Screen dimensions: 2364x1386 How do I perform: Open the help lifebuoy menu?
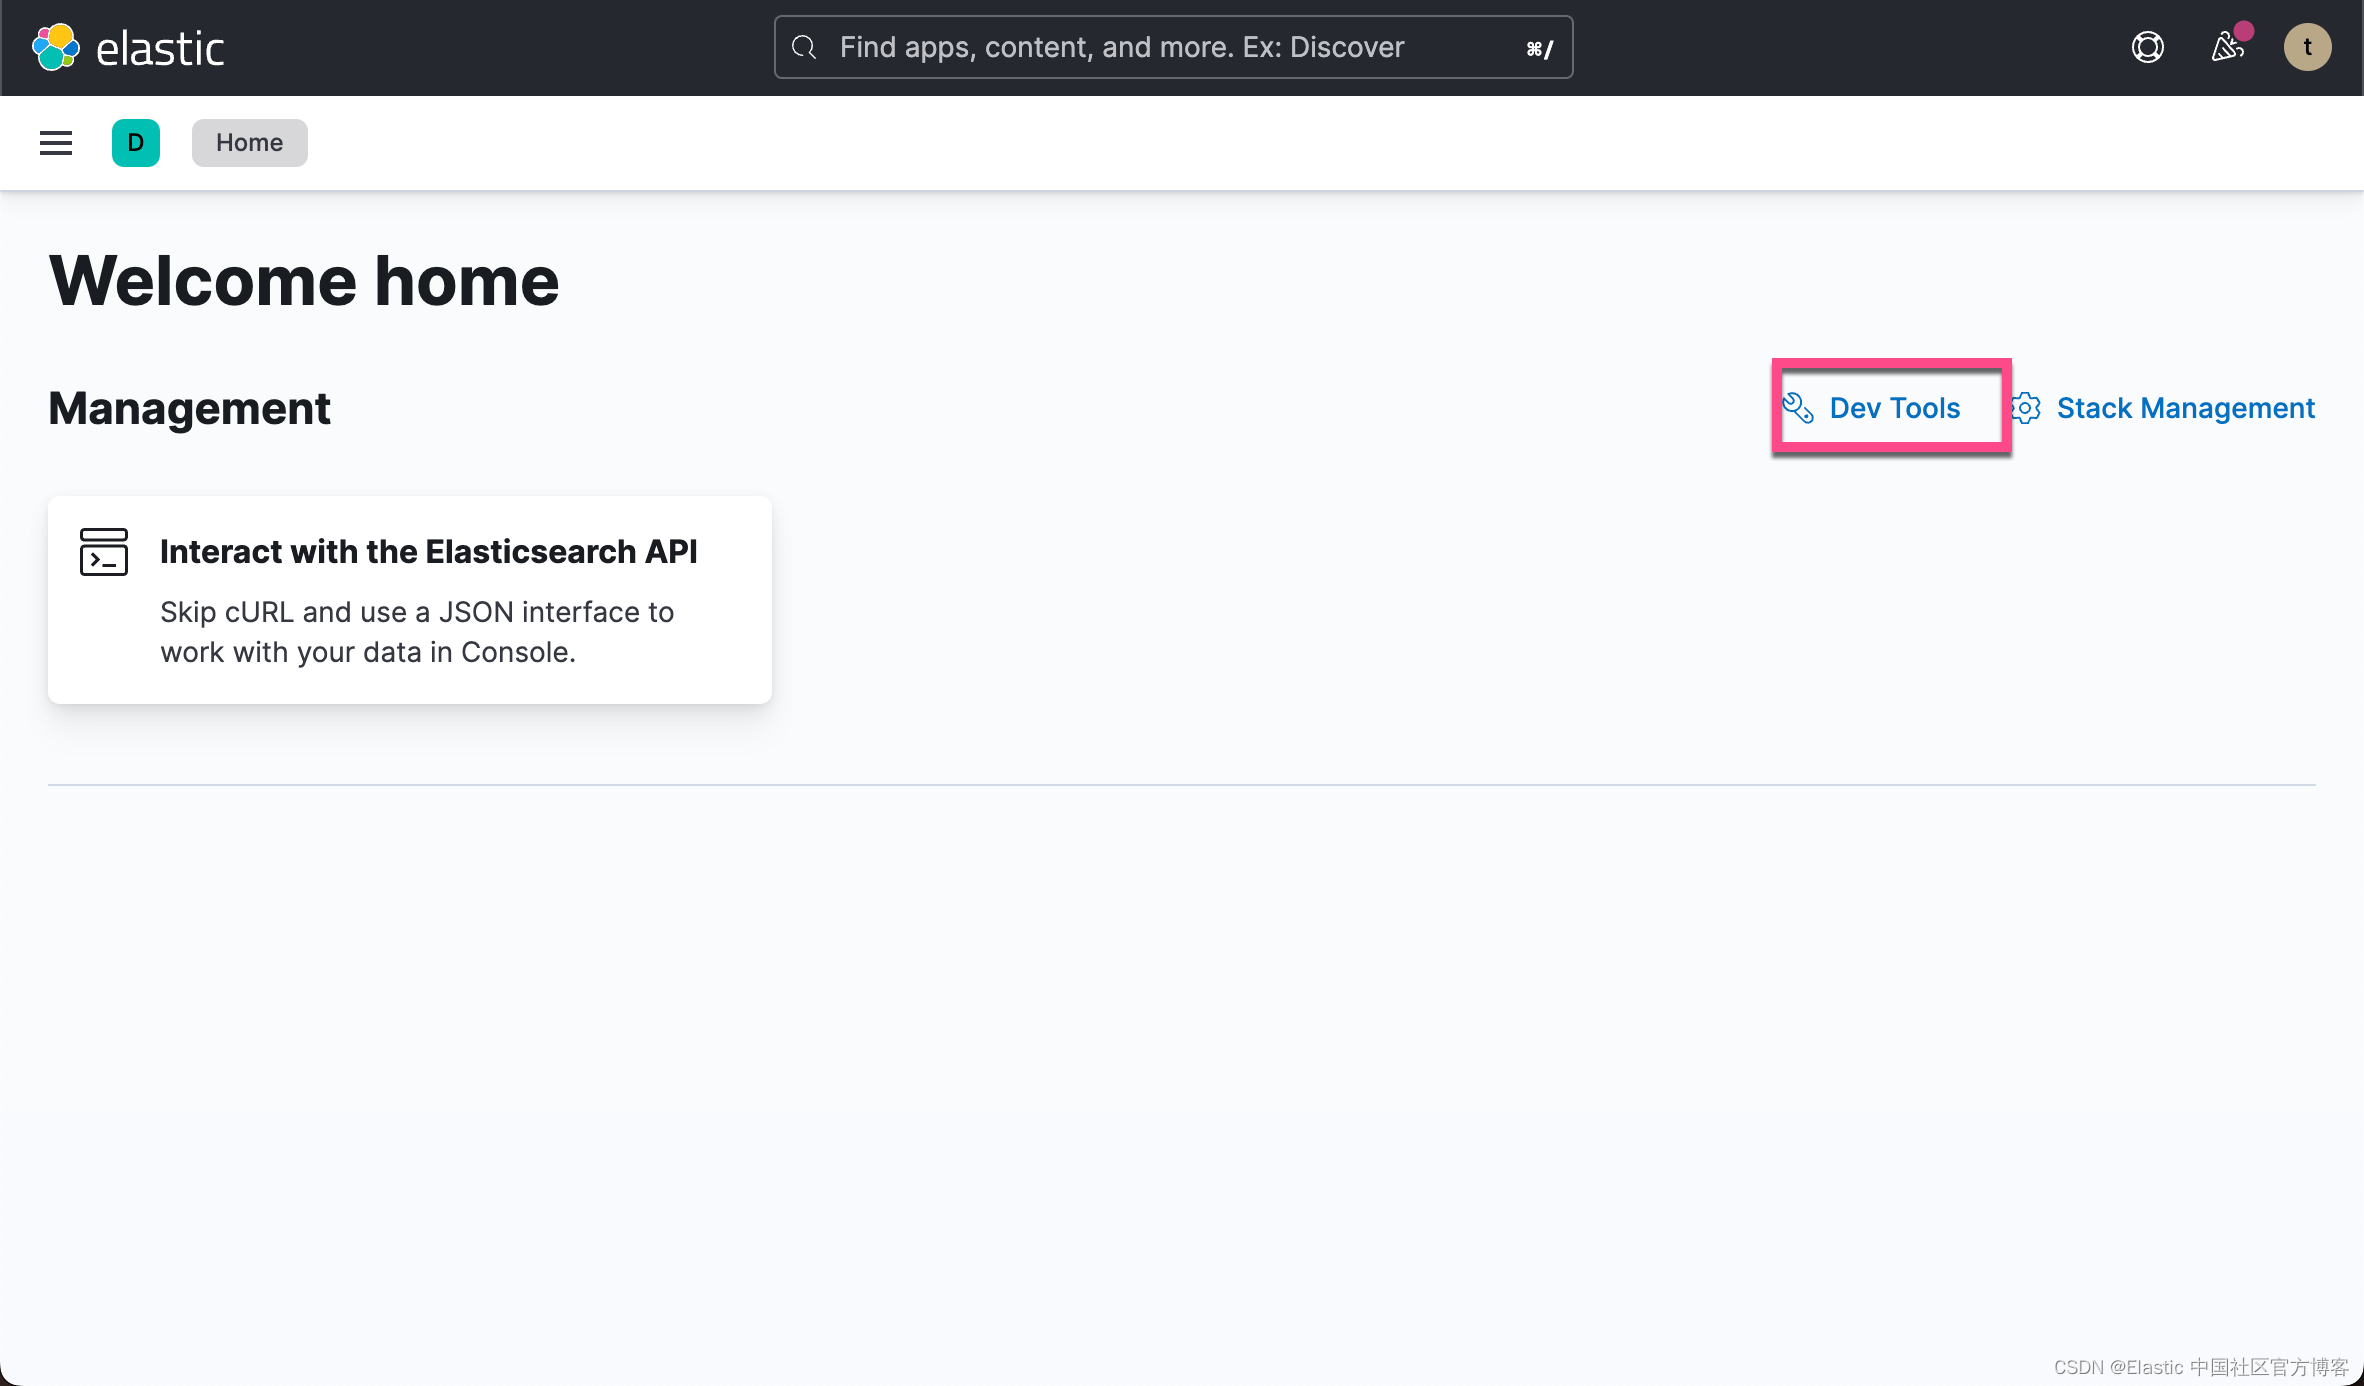click(x=2147, y=47)
